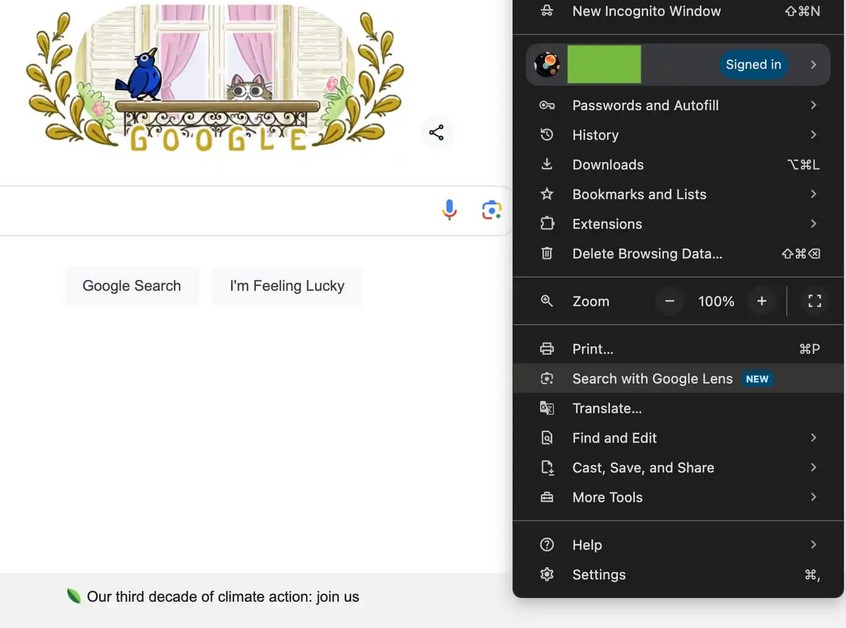Click the Google Doodle image
This screenshot has width=846, height=628.
point(215,78)
